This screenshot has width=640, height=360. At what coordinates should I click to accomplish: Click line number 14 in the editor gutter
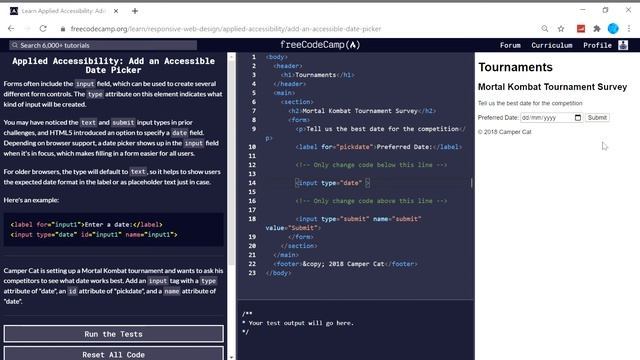click(252, 183)
